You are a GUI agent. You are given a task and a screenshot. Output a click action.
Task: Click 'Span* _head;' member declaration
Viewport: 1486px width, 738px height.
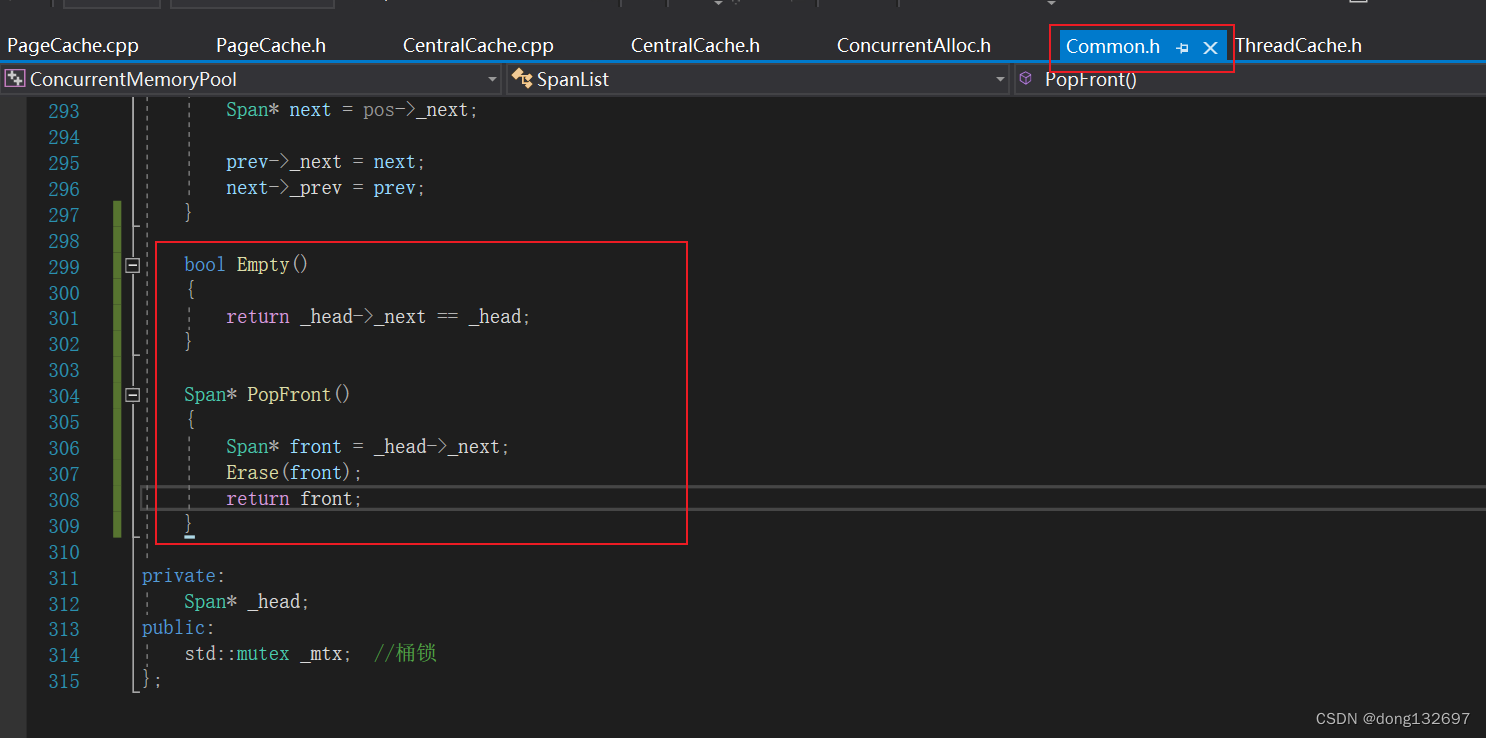(x=247, y=601)
